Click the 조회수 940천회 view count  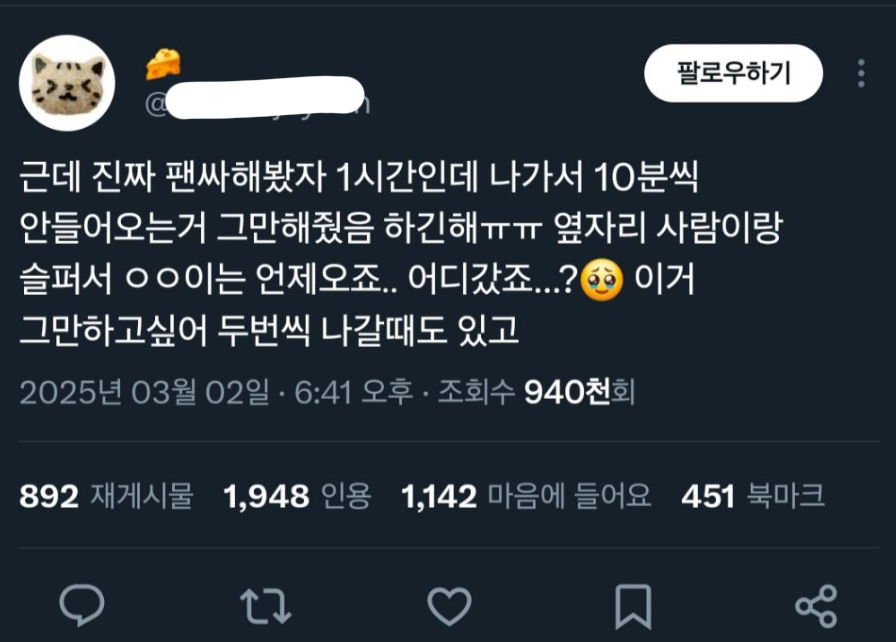coord(537,392)
